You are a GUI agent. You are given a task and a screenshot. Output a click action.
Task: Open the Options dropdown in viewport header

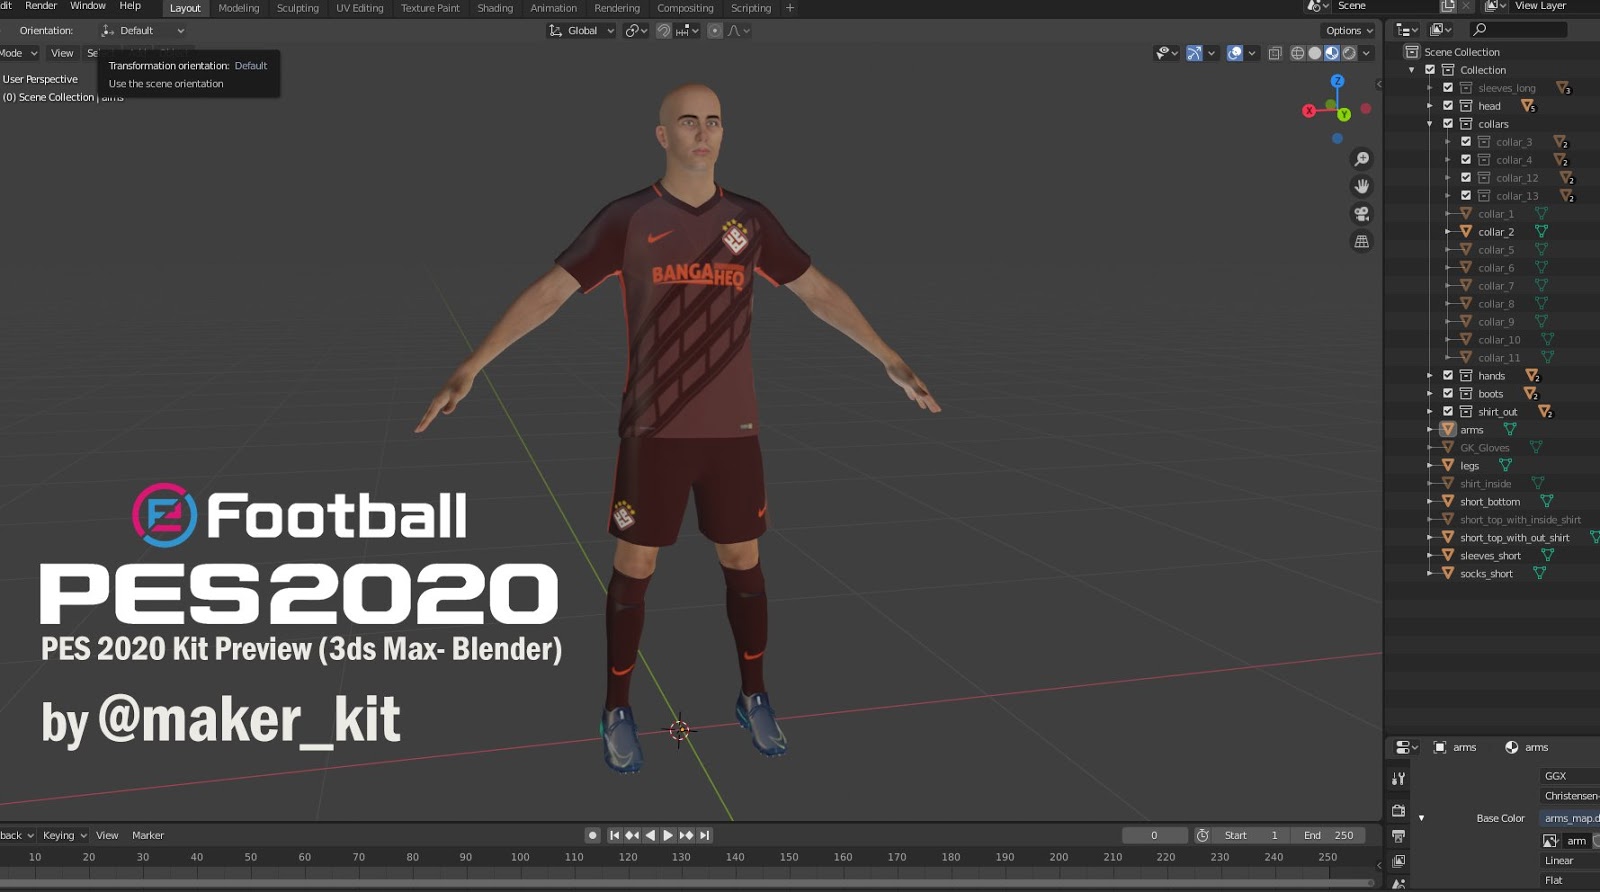(1349, 31)
